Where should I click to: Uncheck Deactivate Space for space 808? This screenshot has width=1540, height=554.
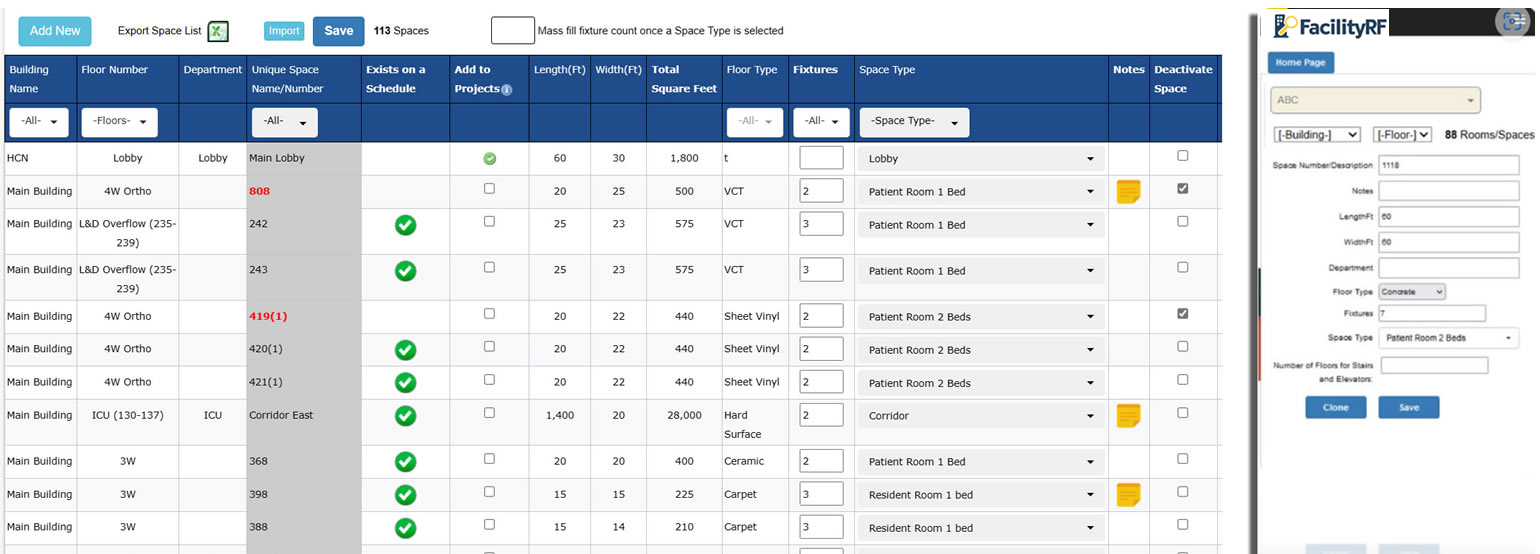[x=1183, y=189]
